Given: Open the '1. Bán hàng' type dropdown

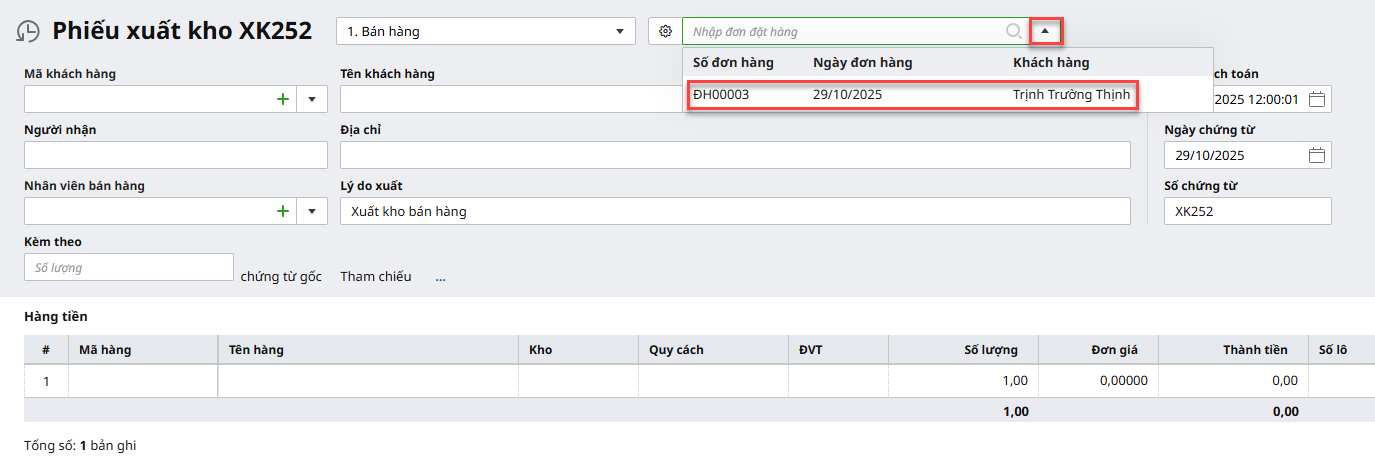Looking at the screenshot, I should pyautogui.click(x=485, y=31).
